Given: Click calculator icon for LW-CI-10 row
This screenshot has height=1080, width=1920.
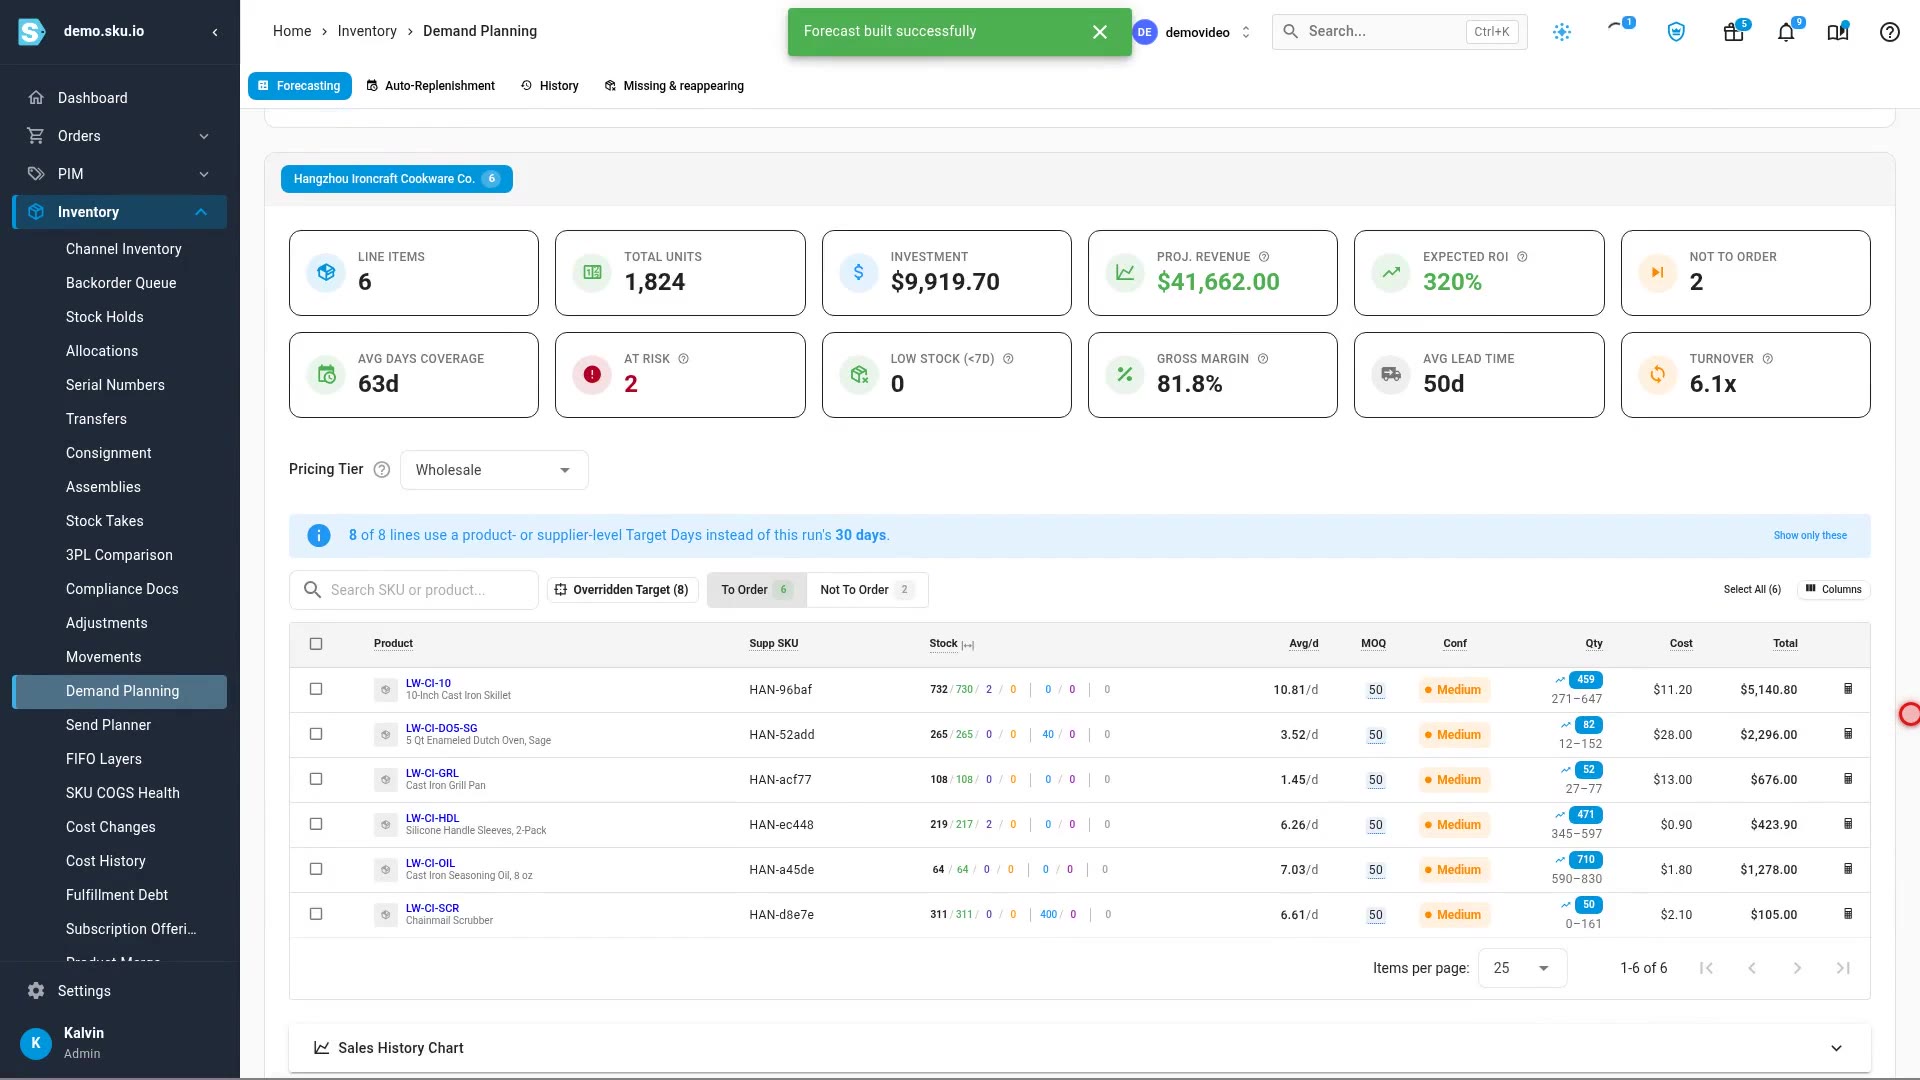Looking at the screenshot, I should tap(1848, 689).
